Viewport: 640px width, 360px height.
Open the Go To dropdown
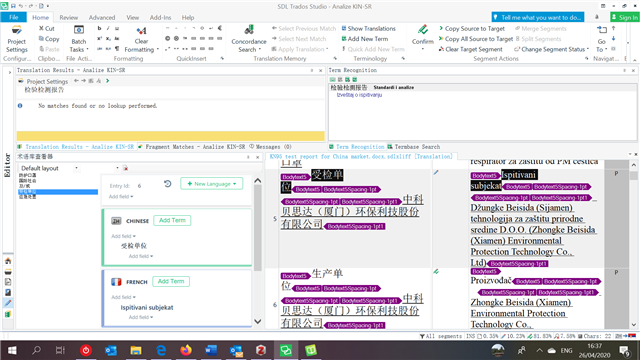point(602,39)
